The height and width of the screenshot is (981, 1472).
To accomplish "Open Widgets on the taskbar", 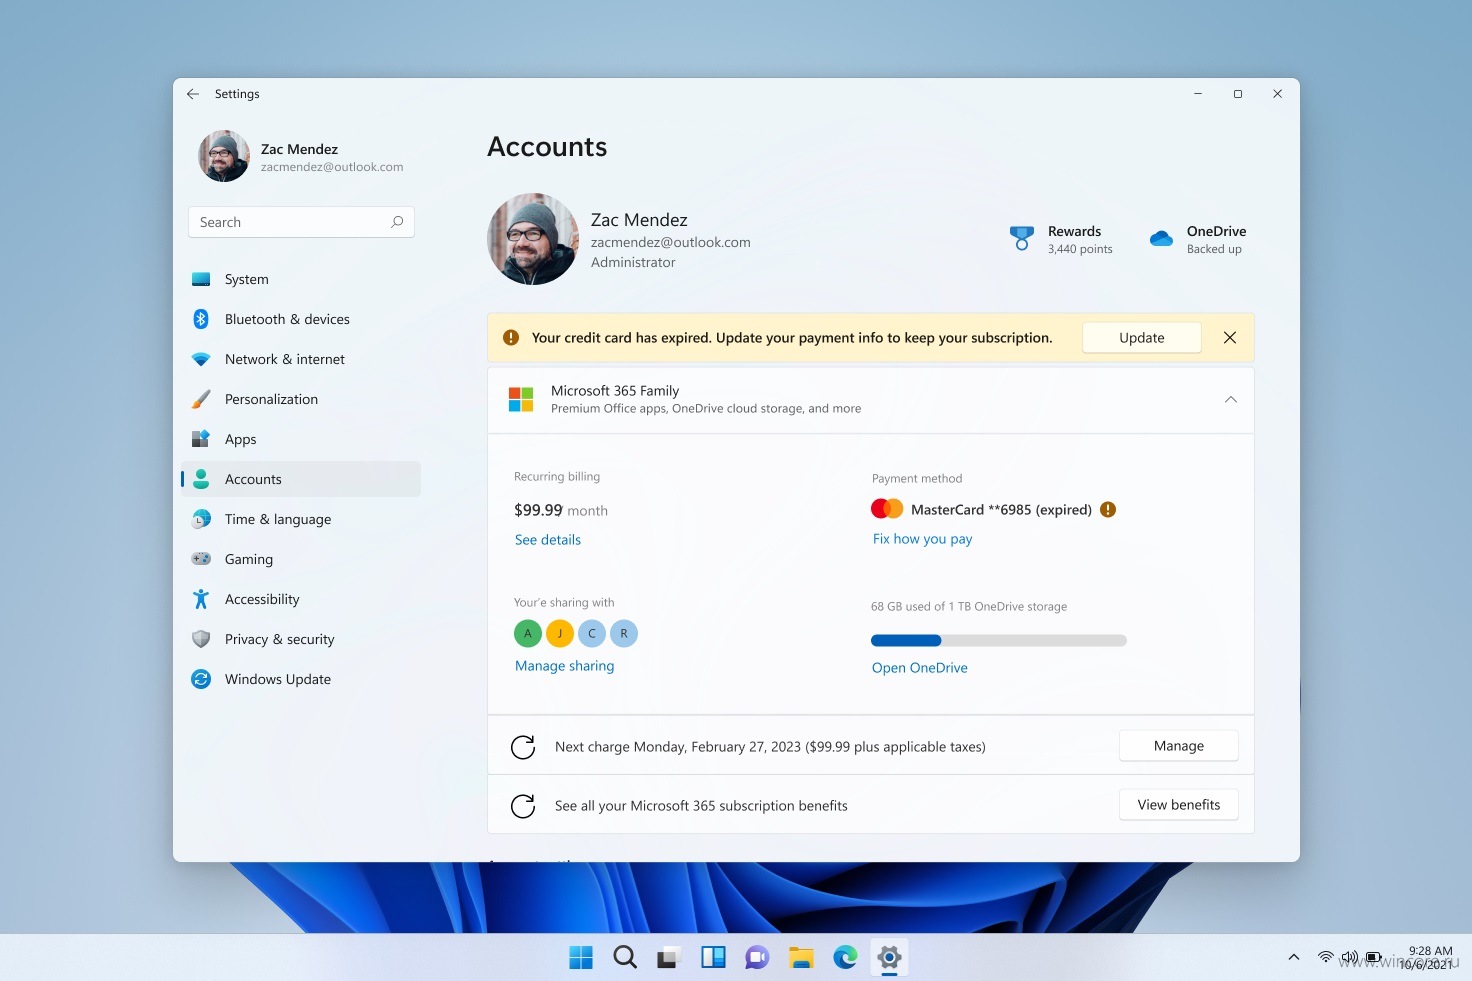I will [x=713, y=958].
